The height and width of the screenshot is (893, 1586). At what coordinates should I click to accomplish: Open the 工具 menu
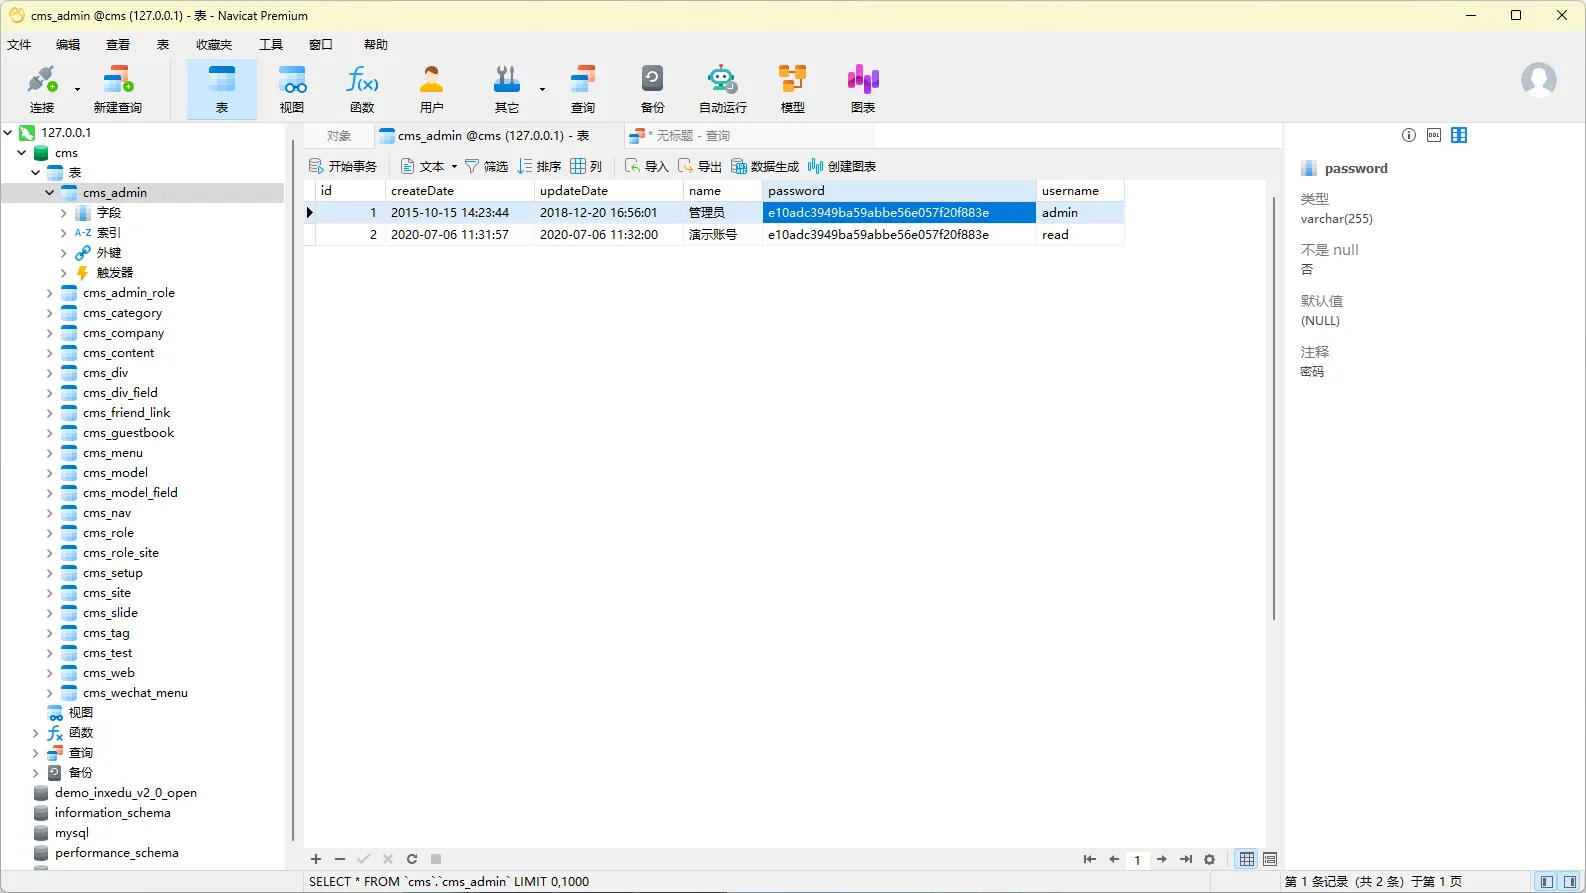pyautogui.click(x=271, y=45)
